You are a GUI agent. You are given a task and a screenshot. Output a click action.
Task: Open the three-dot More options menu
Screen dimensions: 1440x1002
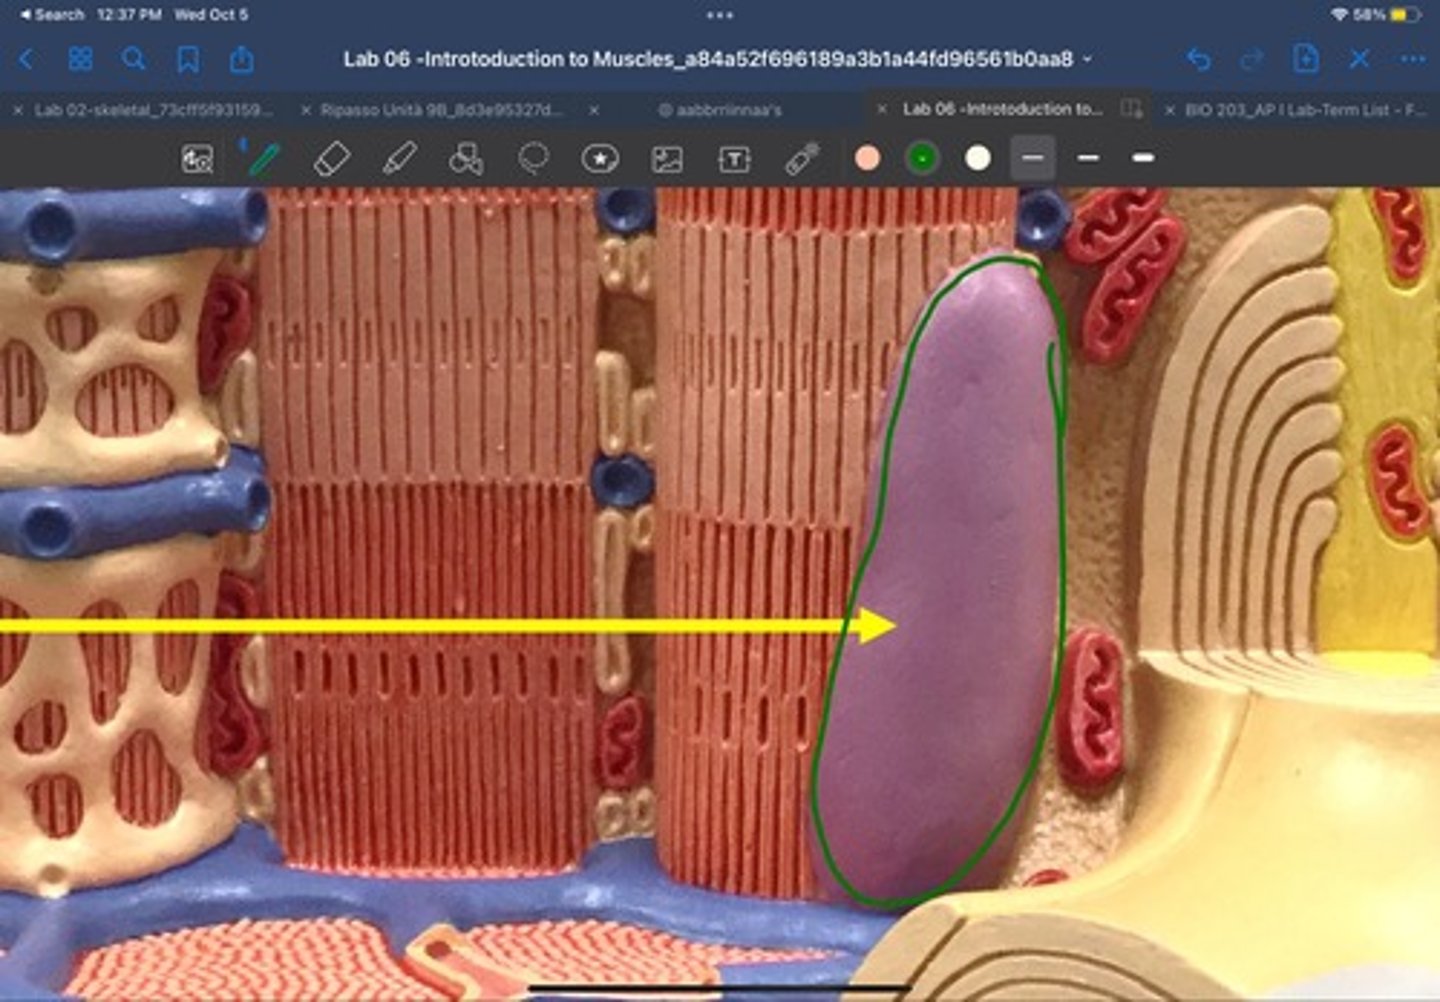pos(1412,60)
